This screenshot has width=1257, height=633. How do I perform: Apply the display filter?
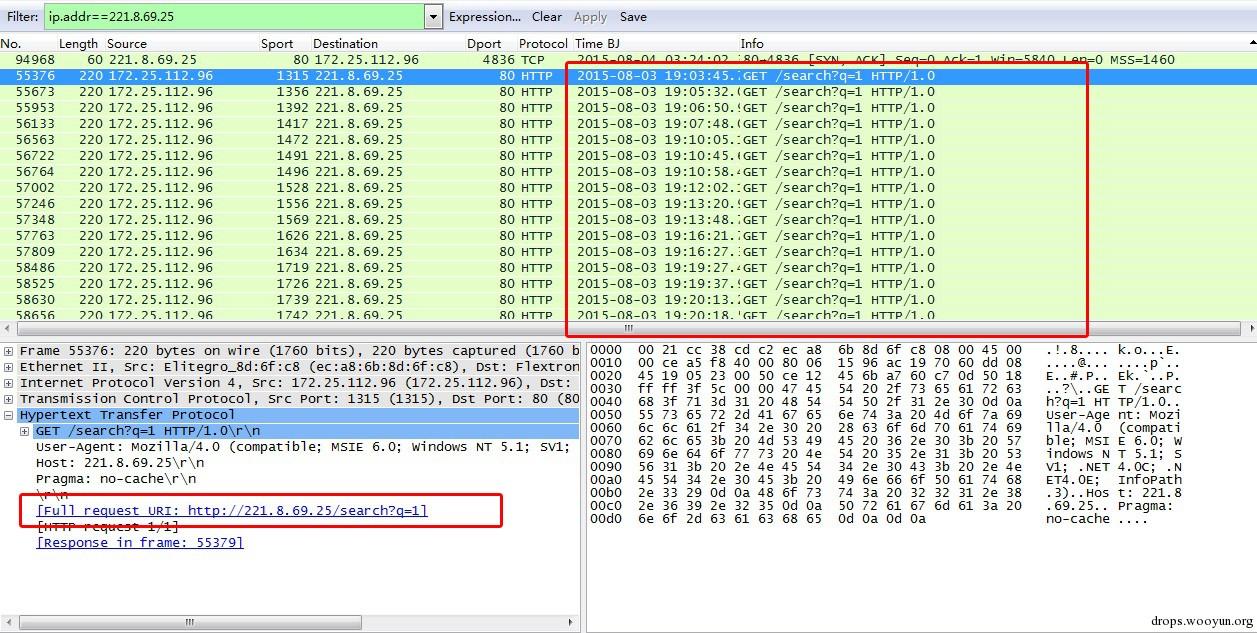(590, 17)
